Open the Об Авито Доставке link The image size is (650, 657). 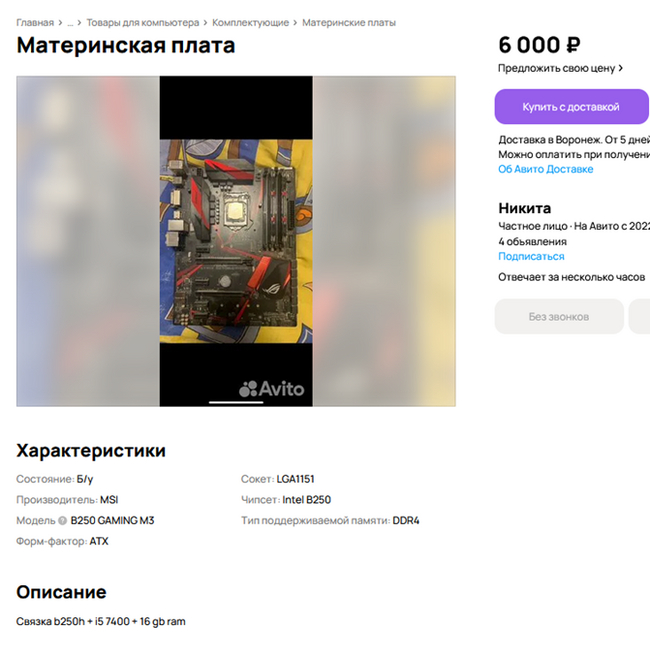pos(546,169)
